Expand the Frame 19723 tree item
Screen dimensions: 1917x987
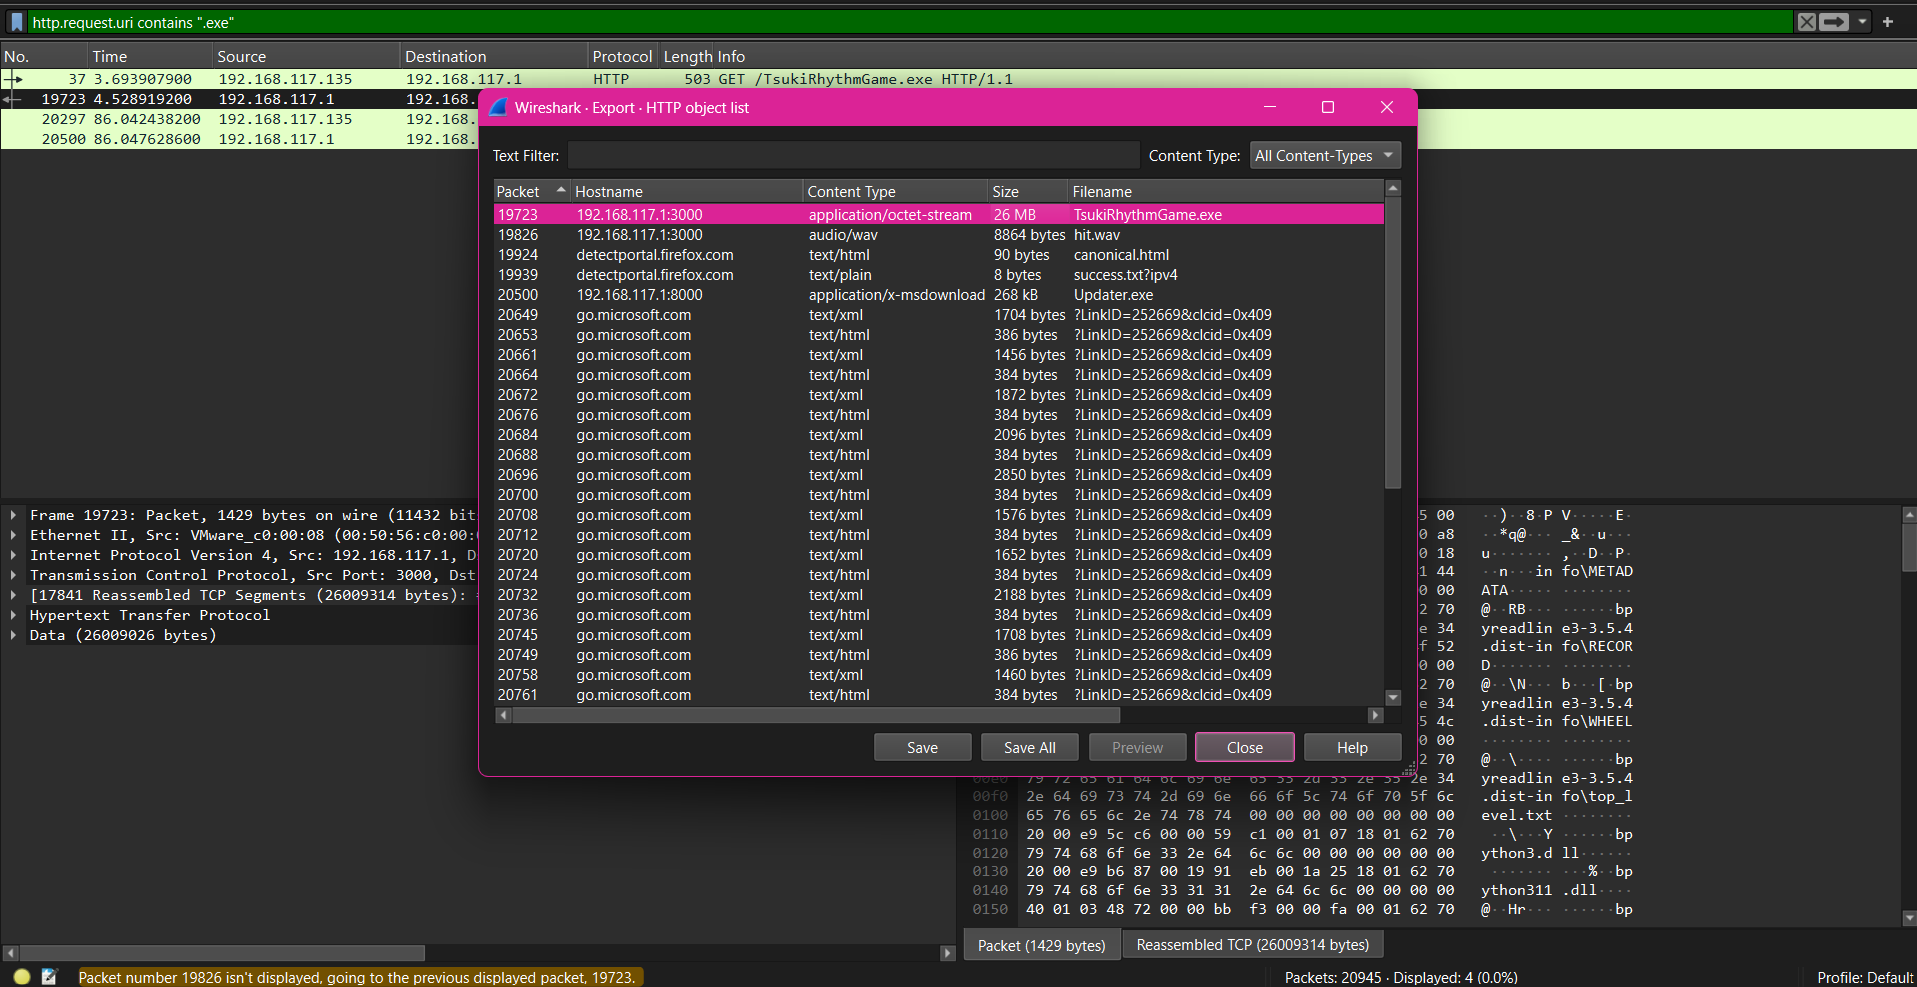[x=13, y=515]
